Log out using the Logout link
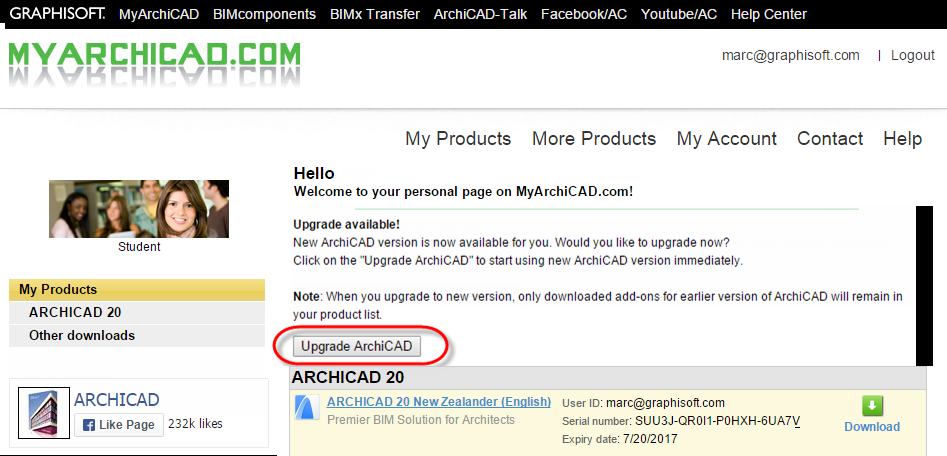The image size is (947, 456). coord(913,56)
